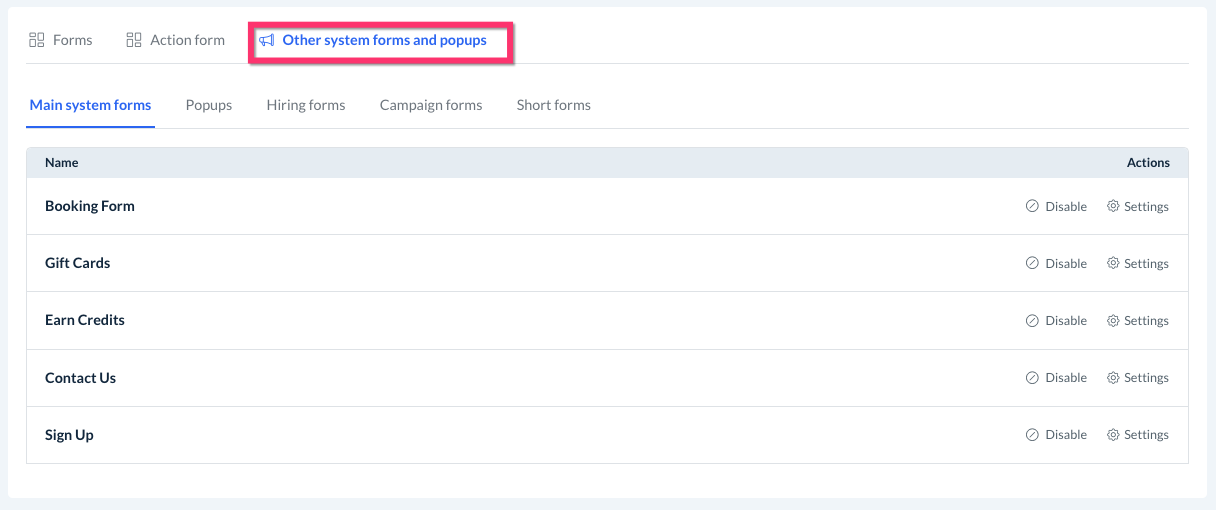Click the Forms tab grid icon
This screenshot has height=510, width=1216.
[x=37, y=40]
